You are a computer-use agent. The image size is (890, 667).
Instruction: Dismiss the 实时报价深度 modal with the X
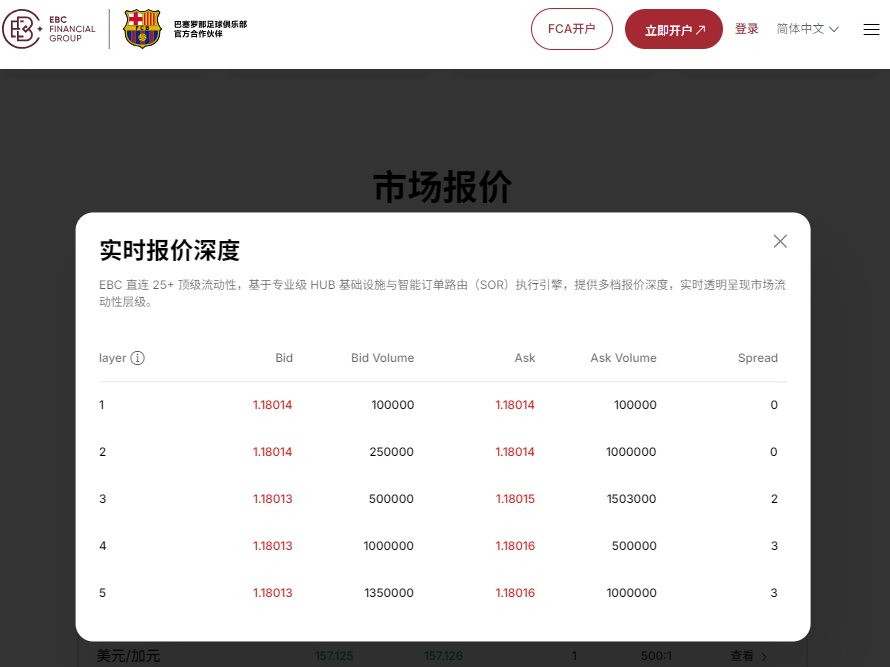pyautogui.click(x=780, y=241)
